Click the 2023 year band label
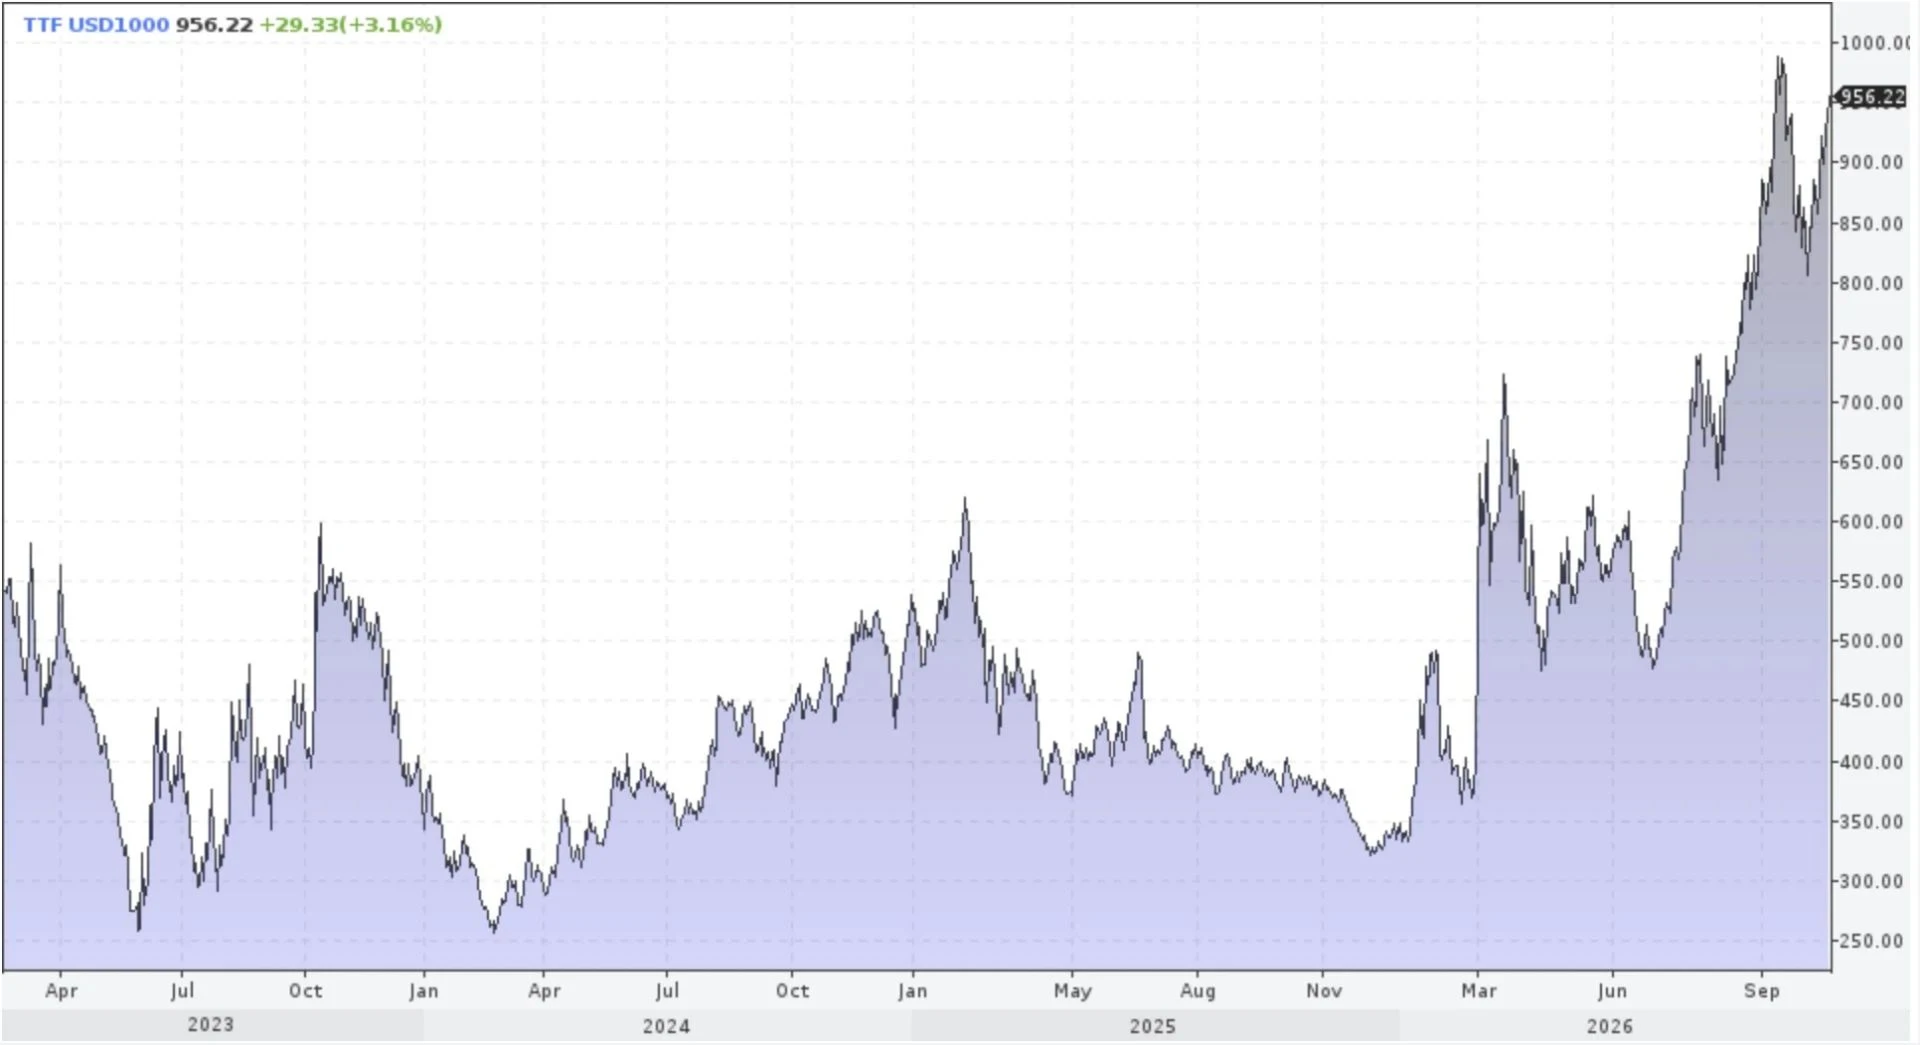The image size is (1920, 1045). tap(210, 1025)
